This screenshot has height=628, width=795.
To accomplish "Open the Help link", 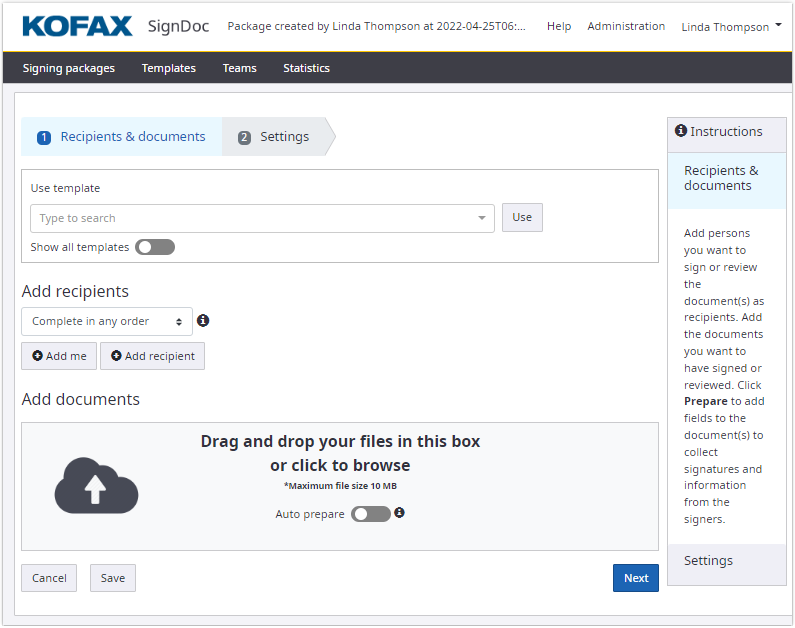I will 559,26.
